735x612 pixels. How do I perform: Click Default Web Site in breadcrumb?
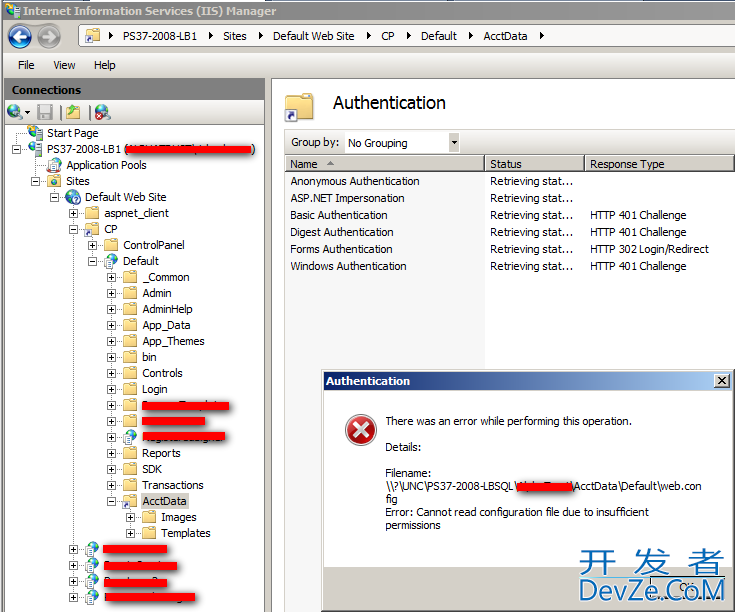pos(314,36)
